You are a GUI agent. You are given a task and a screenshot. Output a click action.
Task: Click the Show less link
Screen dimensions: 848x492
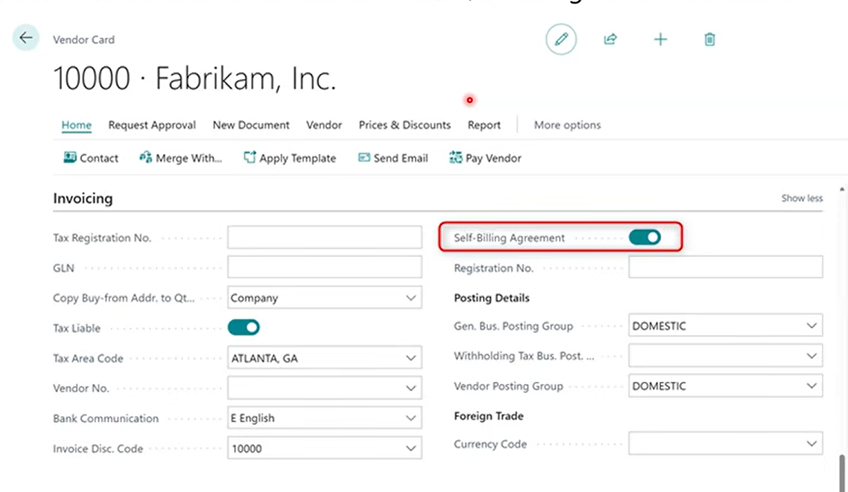801,198
